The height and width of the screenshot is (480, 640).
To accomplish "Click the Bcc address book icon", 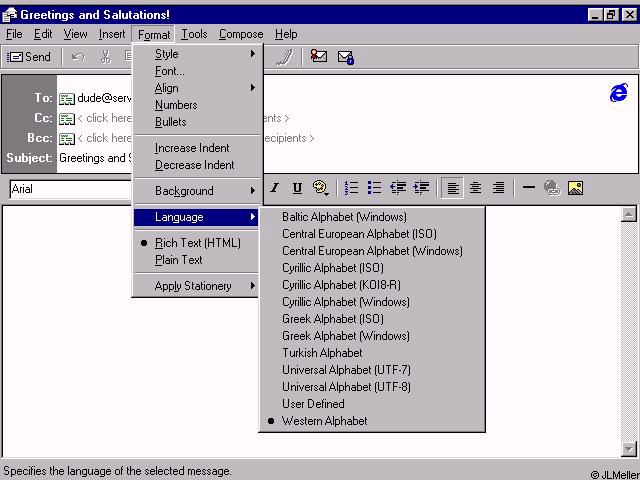I will click(x=67, y=139).
